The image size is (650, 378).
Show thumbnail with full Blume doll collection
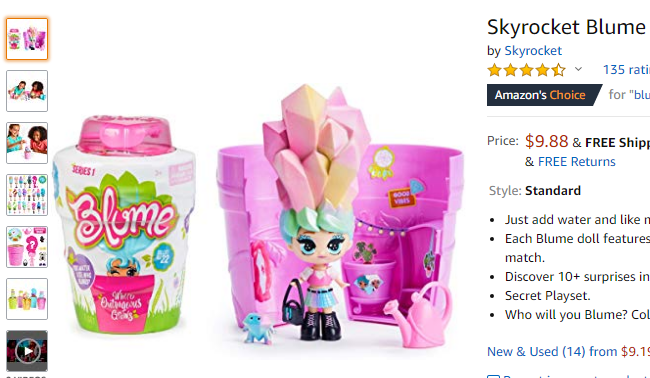tap(27, 195)
